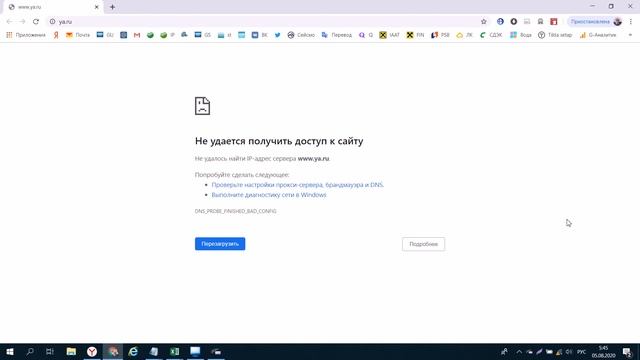640x360 pixels.
Task: Show hidden system tray icons
Action: pyautogui.click(x=519, y=352)
